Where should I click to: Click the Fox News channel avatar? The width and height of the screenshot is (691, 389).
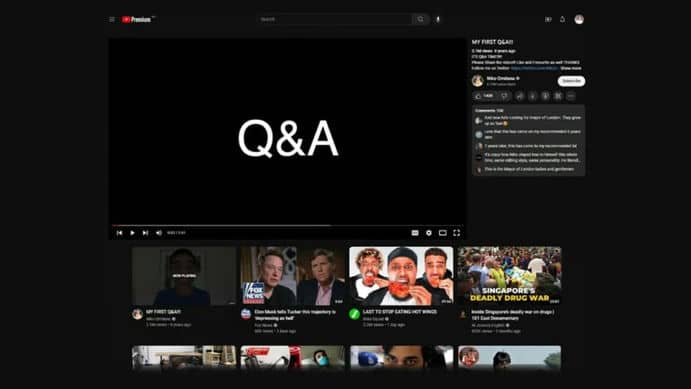click(x=246, y=314)
